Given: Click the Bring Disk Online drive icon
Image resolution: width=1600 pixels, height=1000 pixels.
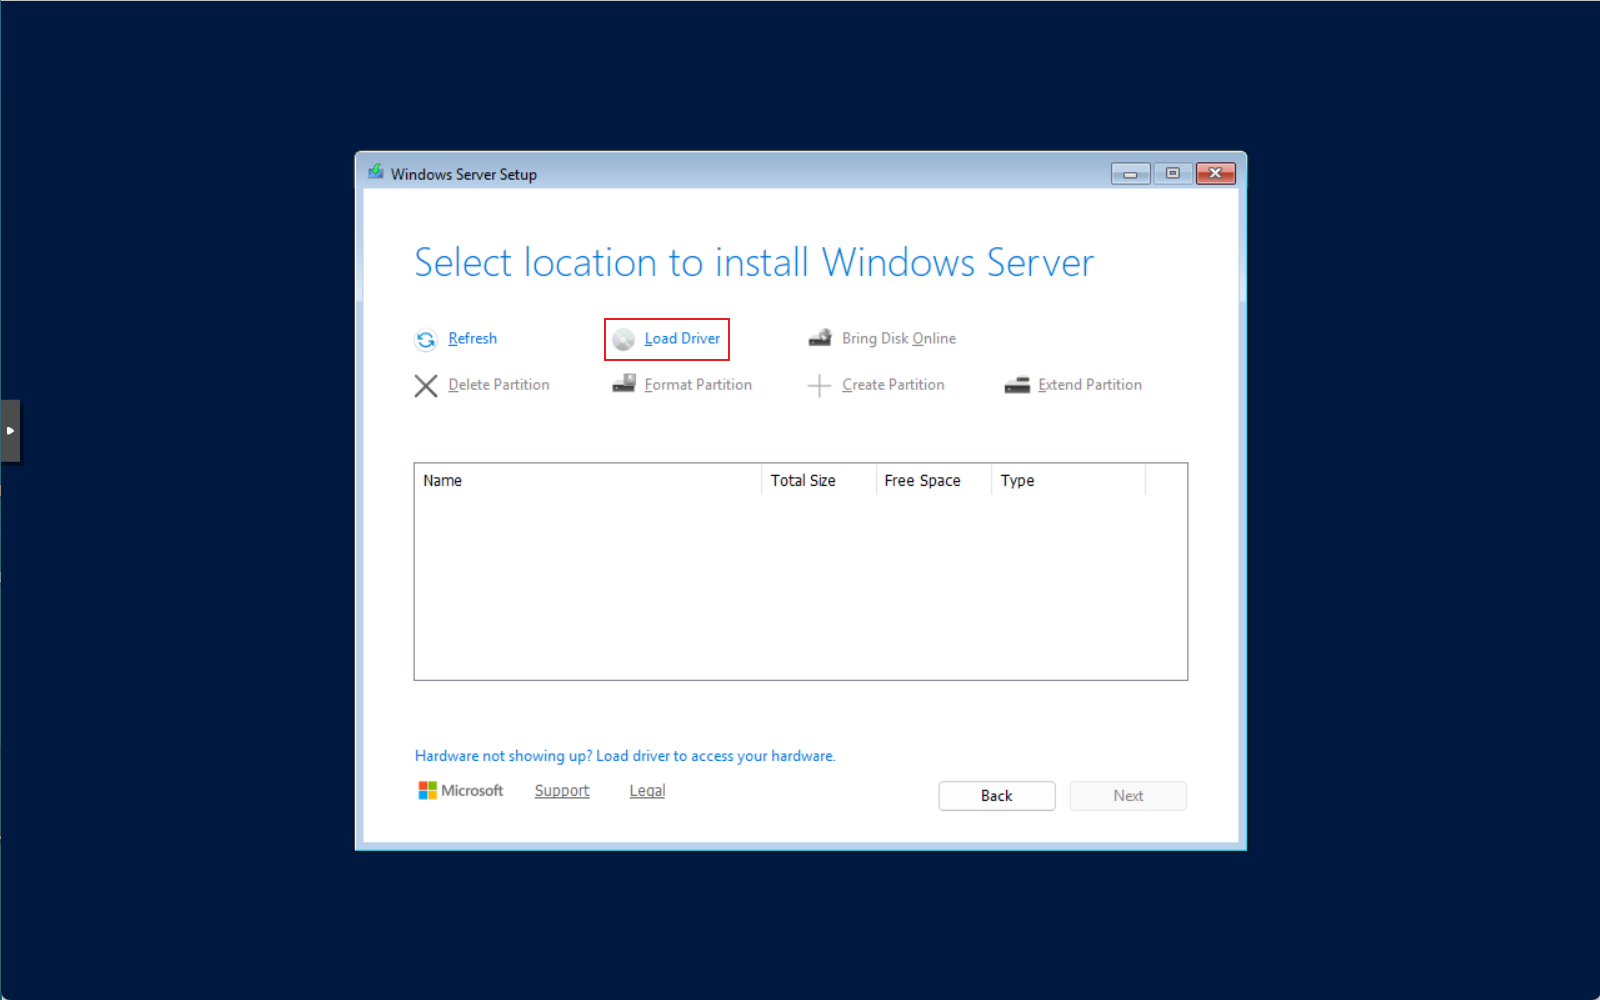Looking at the screenshot, I should point(820,338).
